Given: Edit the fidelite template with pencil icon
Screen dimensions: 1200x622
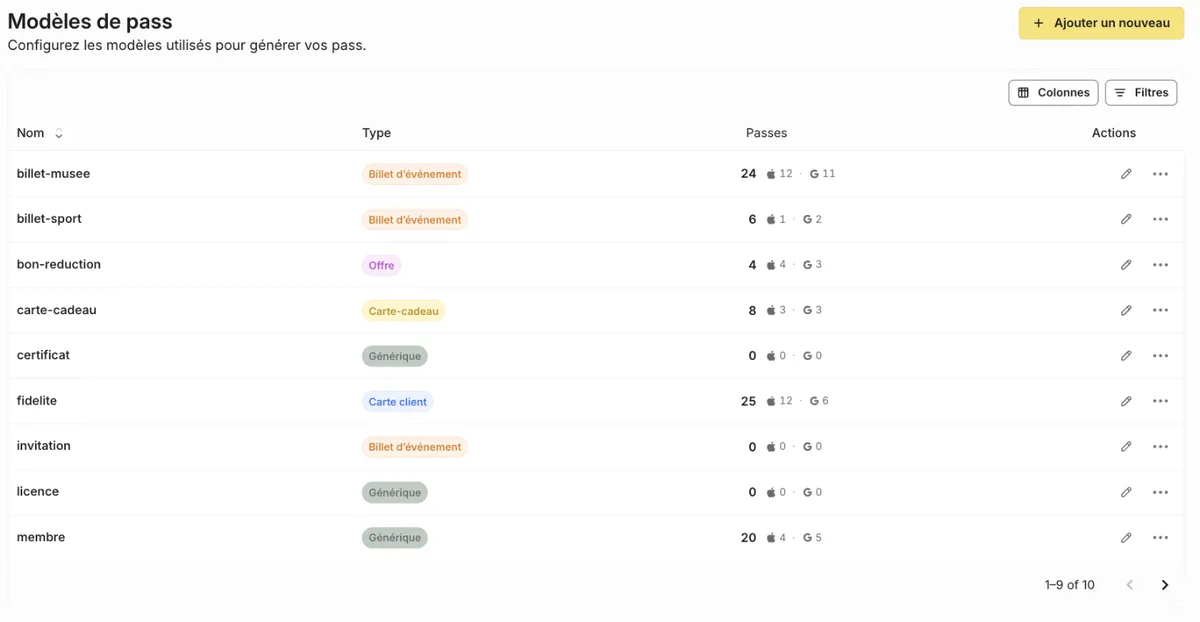Looking at the screenshot, I should (x=1126, y=401).
